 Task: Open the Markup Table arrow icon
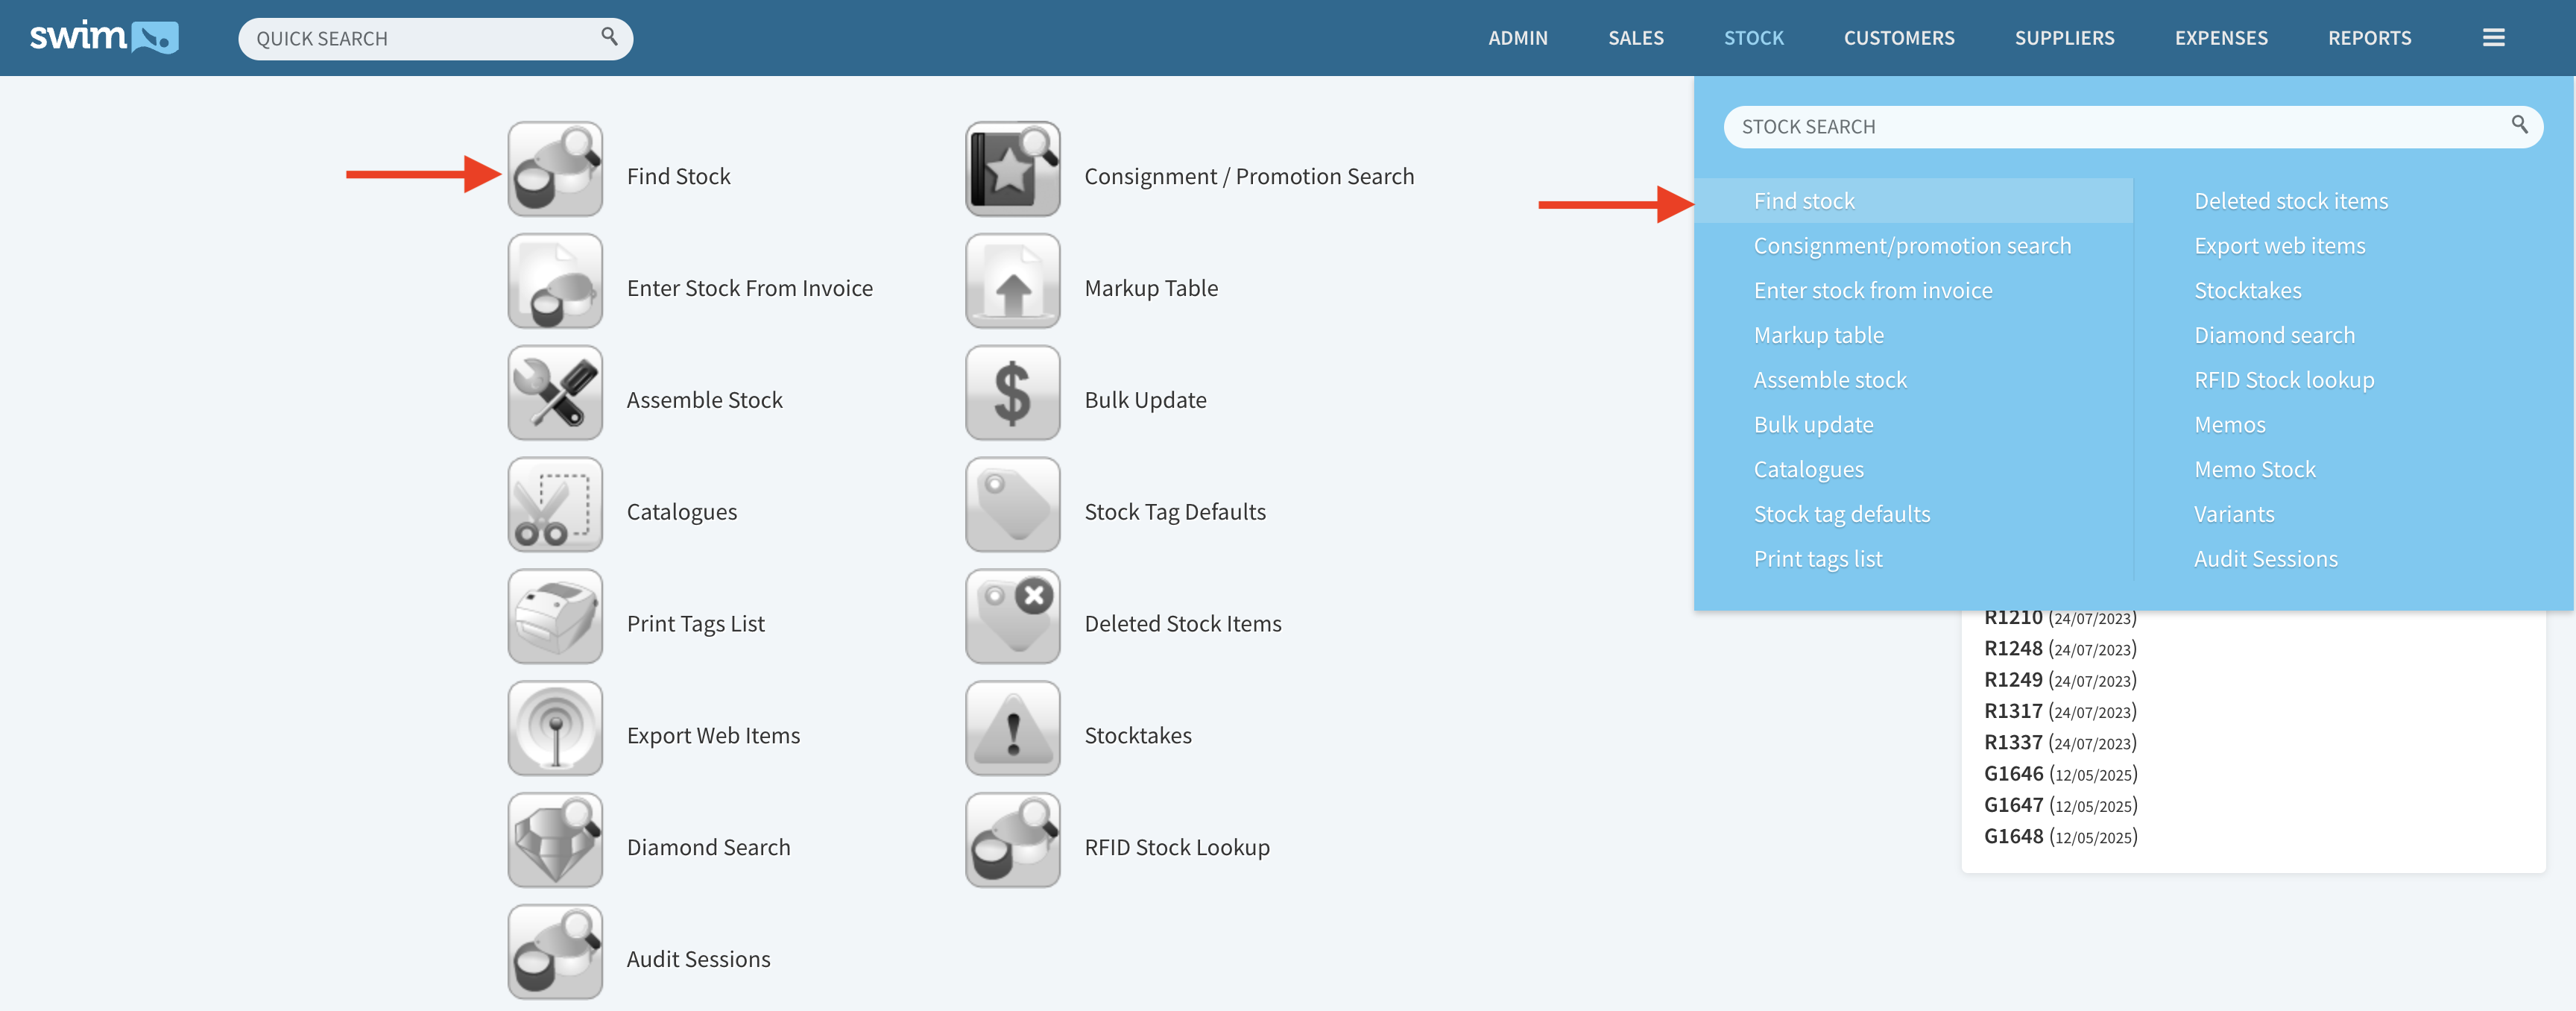1013,282
